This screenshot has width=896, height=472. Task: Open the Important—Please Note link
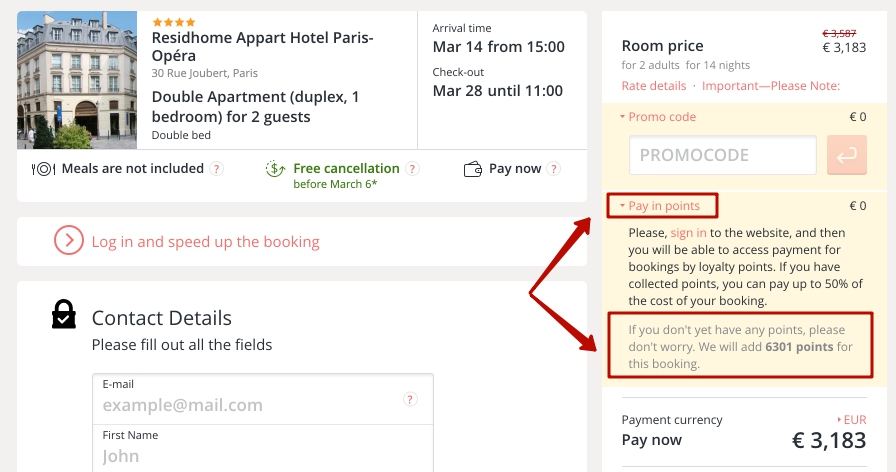pos(771,86)
